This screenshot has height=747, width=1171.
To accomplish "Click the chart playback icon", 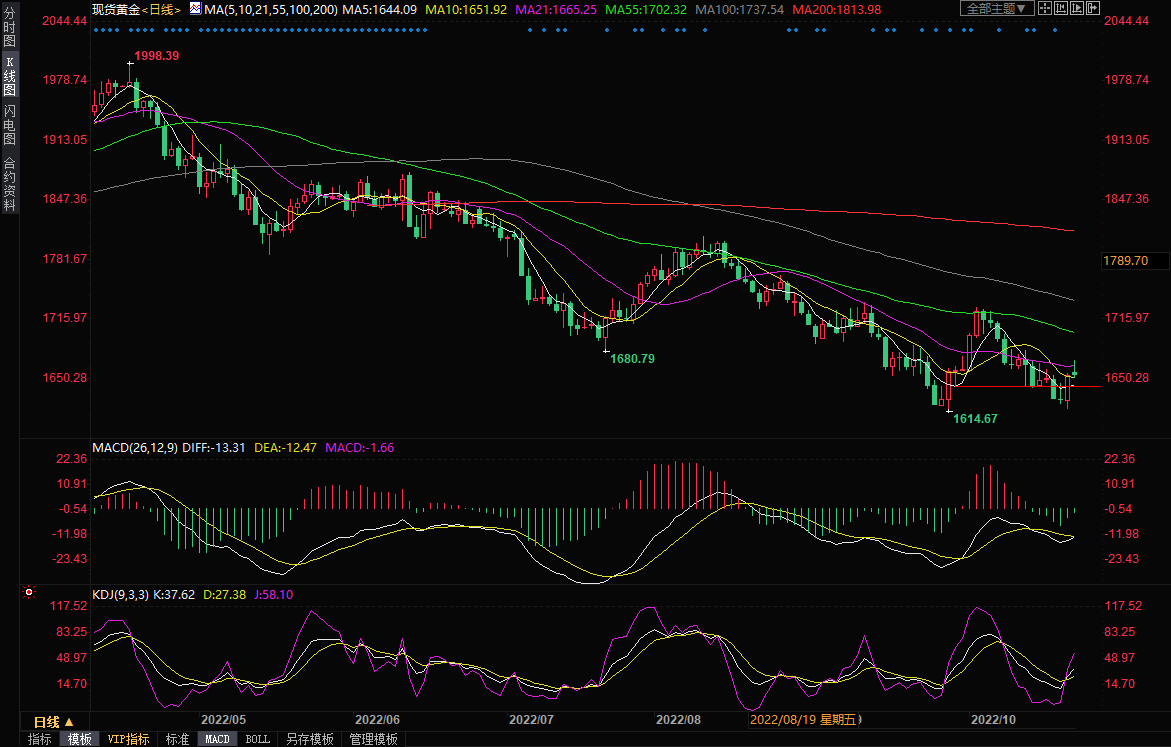I will (1077, 8).
